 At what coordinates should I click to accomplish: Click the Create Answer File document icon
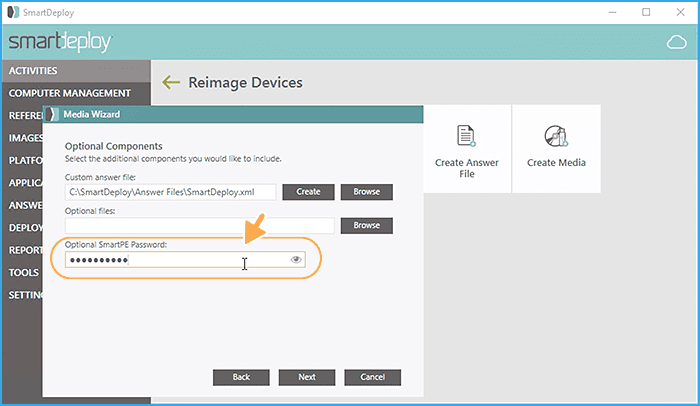(x=467, y=136)
